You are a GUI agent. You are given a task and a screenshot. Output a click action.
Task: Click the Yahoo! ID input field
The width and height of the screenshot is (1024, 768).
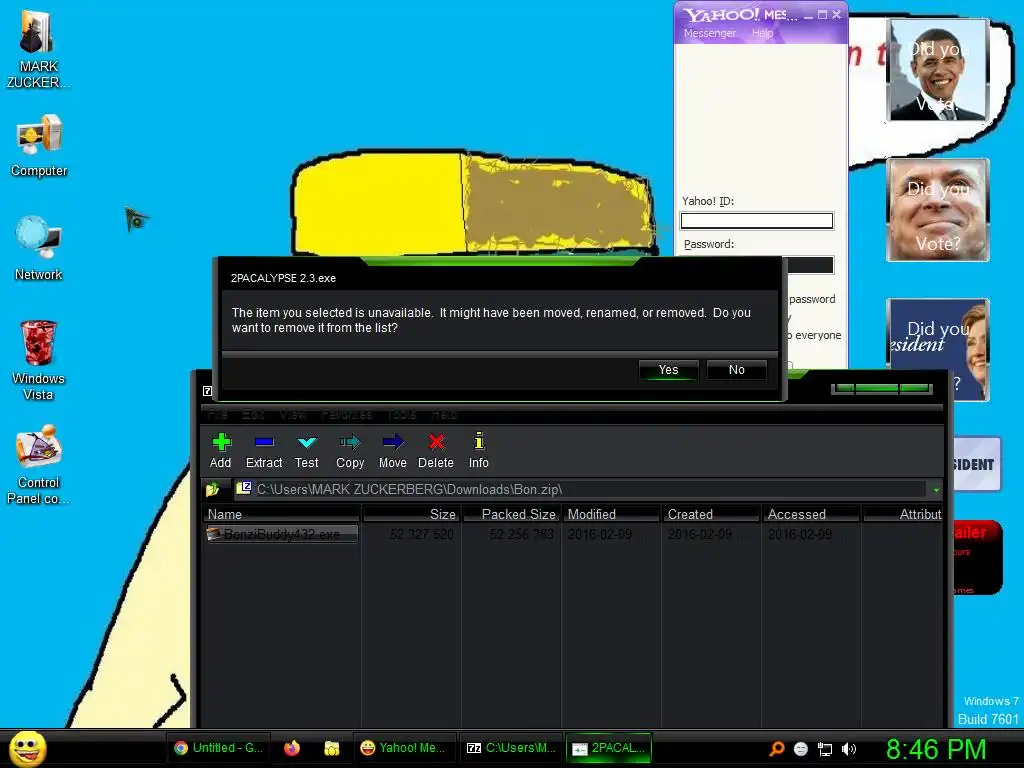[x=757, y=221]
